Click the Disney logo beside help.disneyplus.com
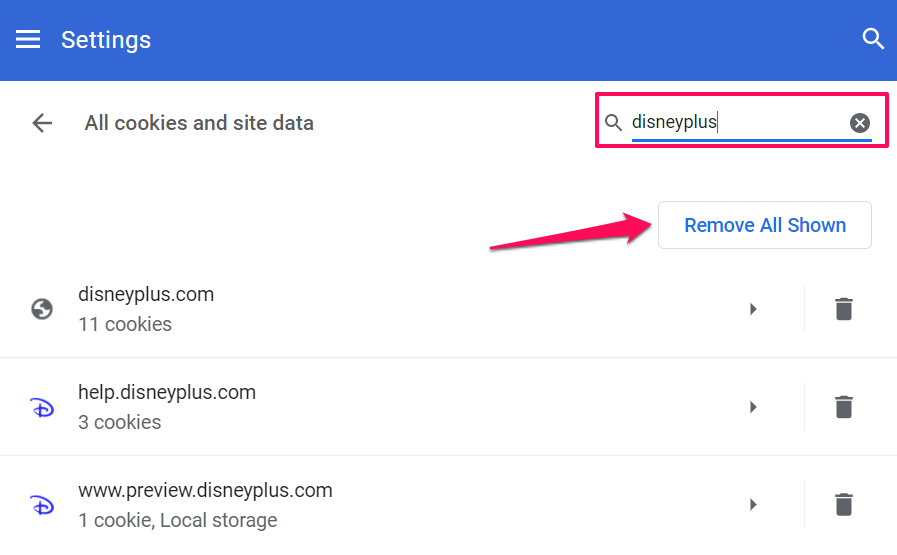This screenshot has height=555, width=897. coord(42,407)
